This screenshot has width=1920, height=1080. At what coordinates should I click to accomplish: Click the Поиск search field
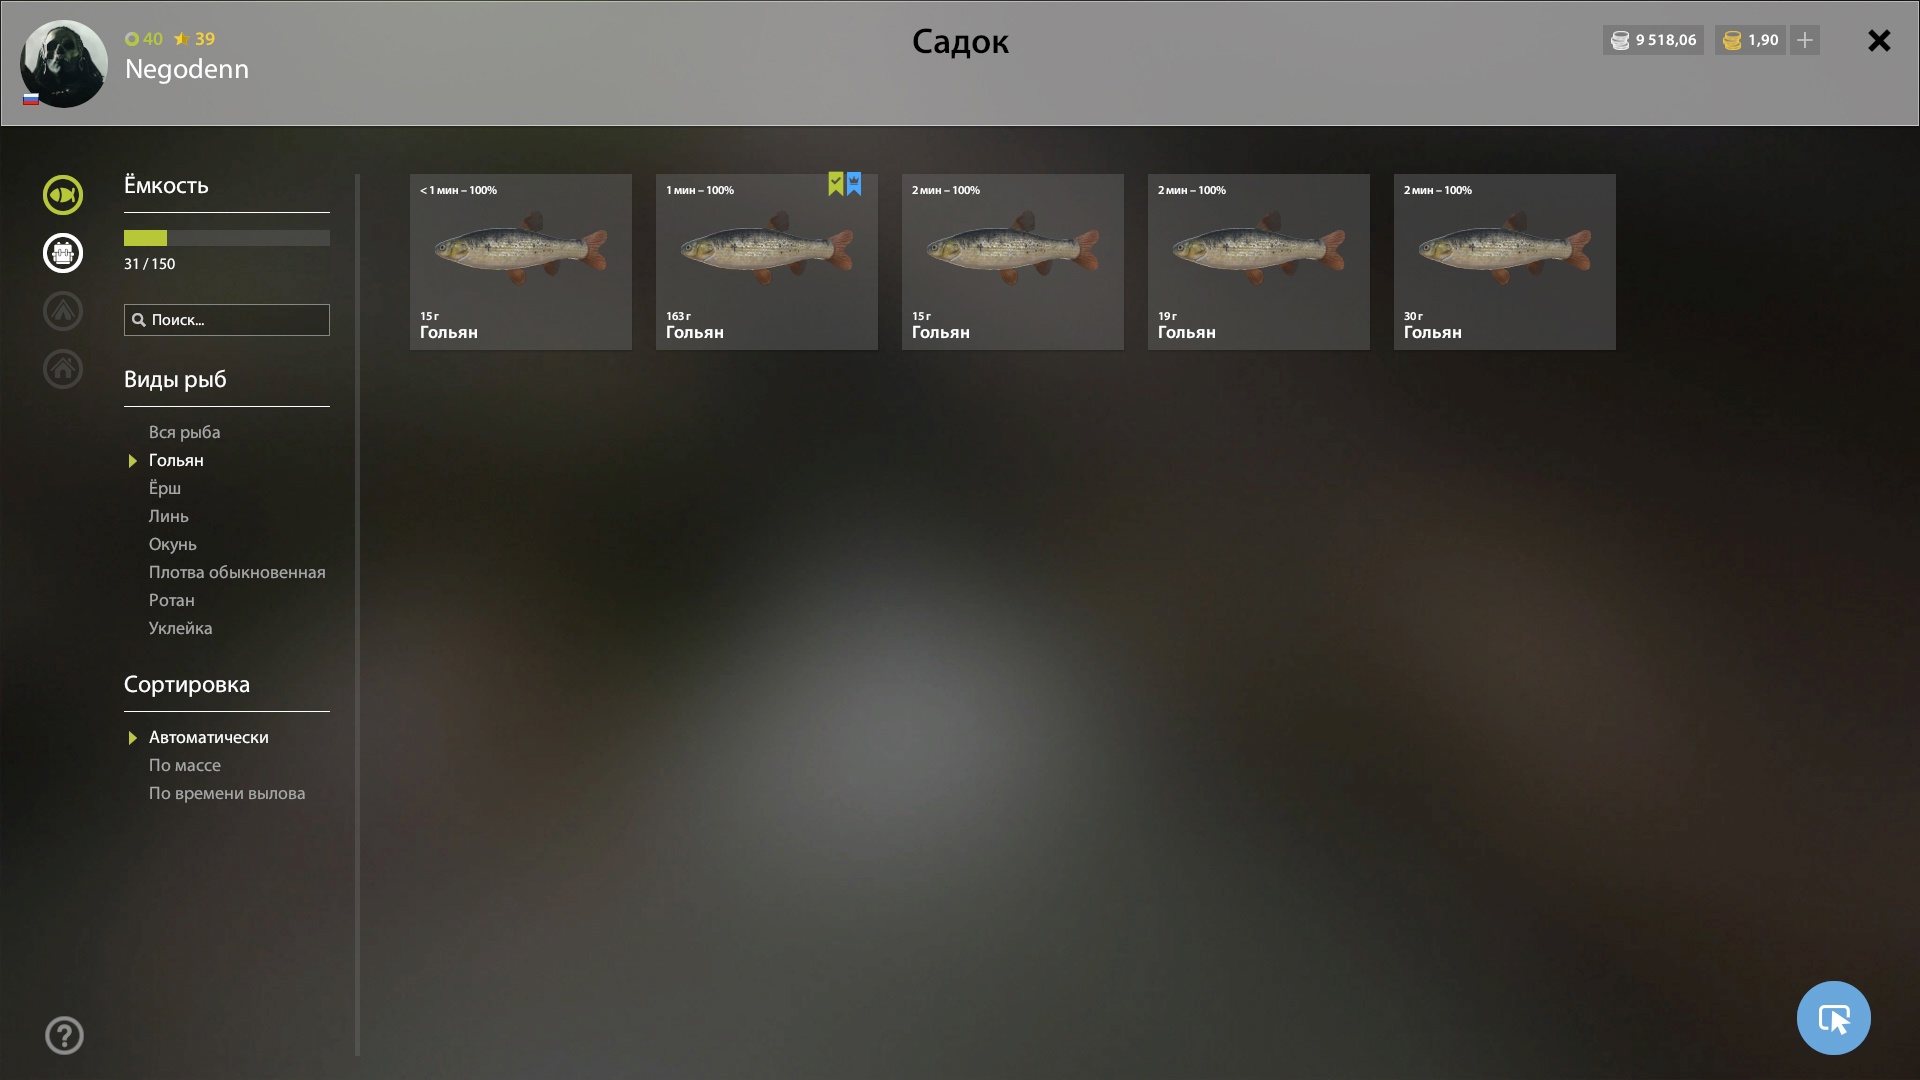coord(227,320)
